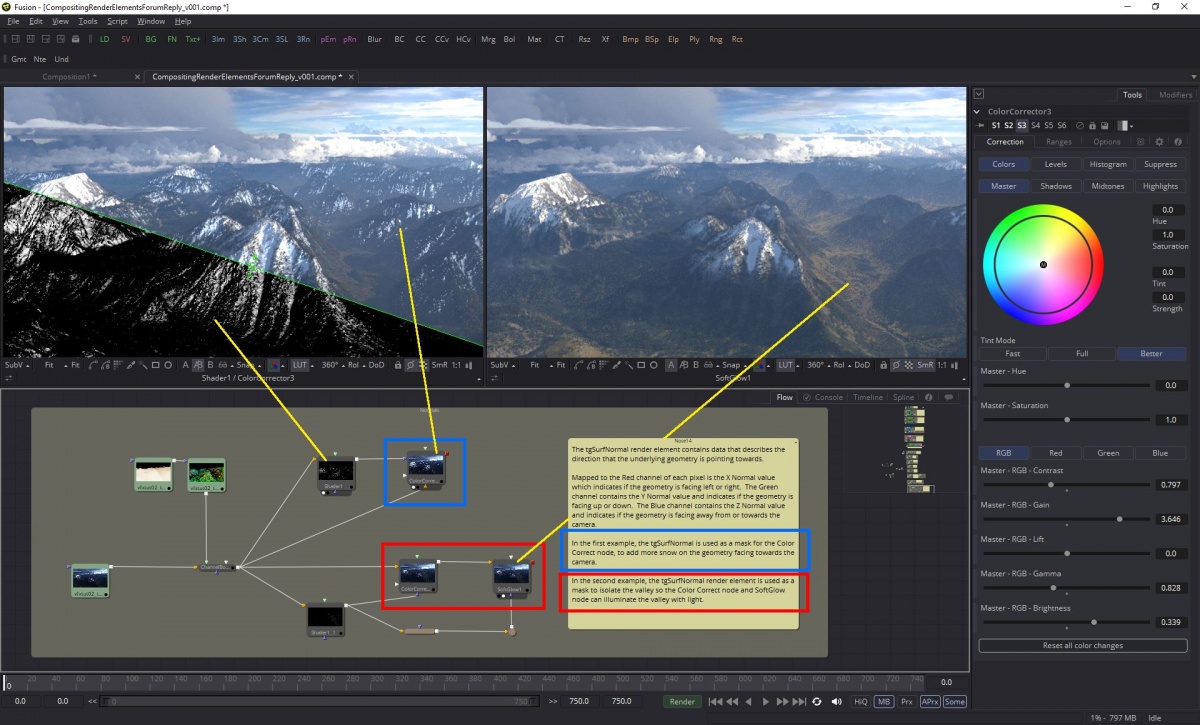Screen dimensions: 1200x725
Task: Open the Script menu
Action: coord(118,21)
